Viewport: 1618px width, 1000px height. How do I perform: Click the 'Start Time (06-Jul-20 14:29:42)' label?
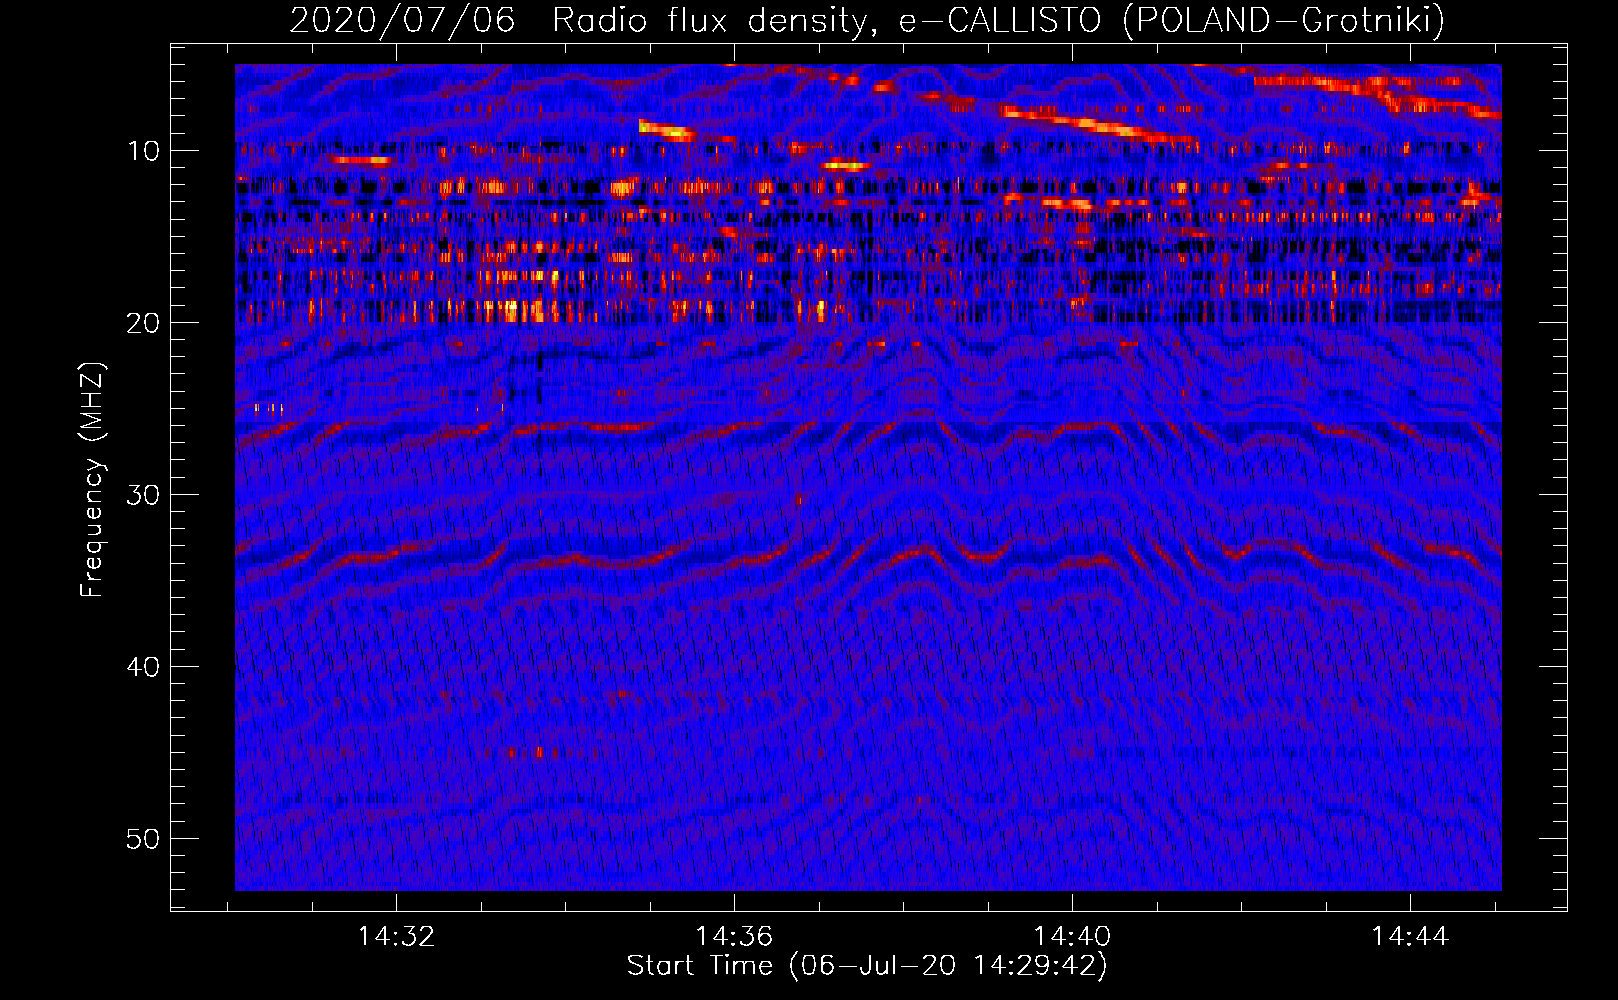tap(867, 966)
